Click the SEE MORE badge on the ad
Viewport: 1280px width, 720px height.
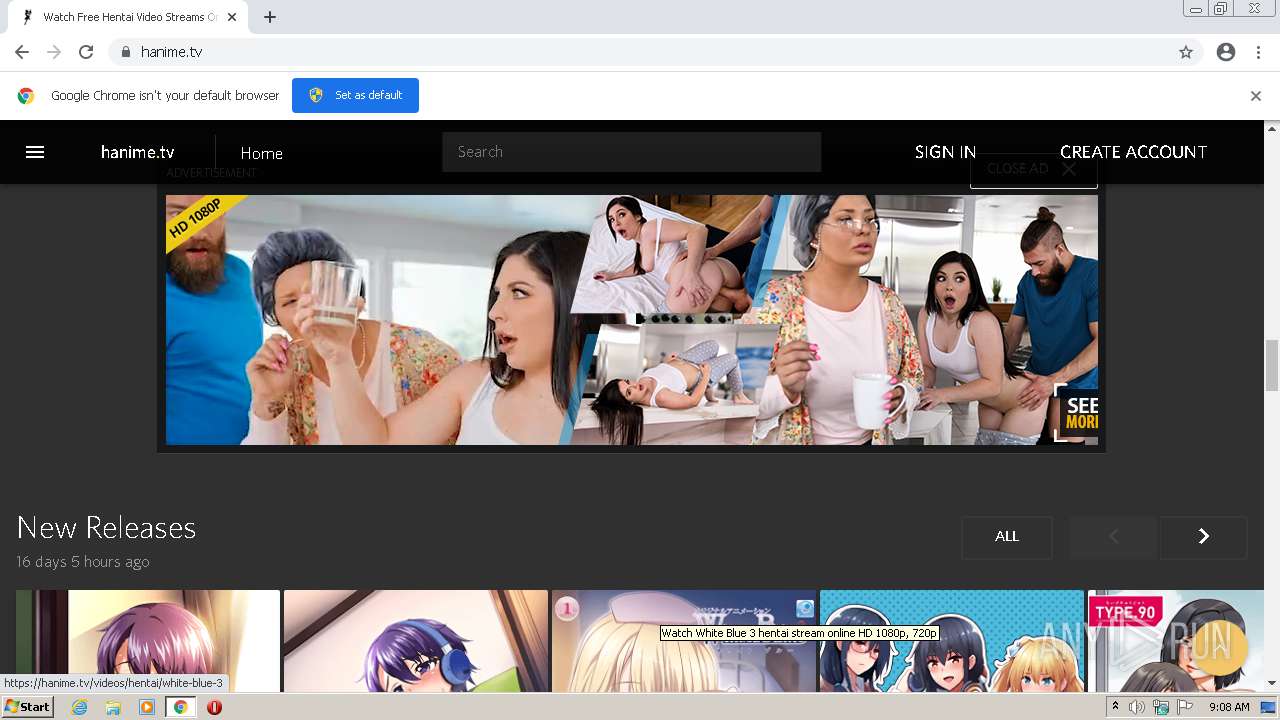pyautogui.click(x=1078, y=413)
